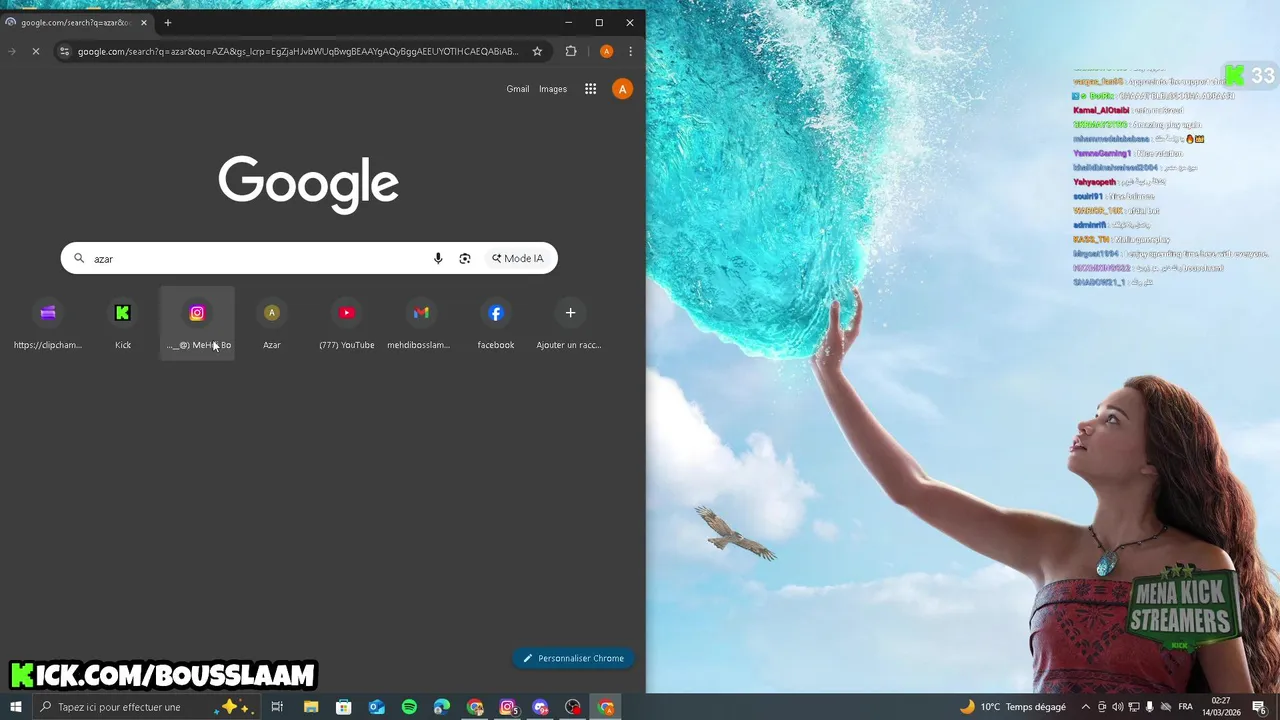
Task: Open the Google account avatar
Action: (622, 89)
